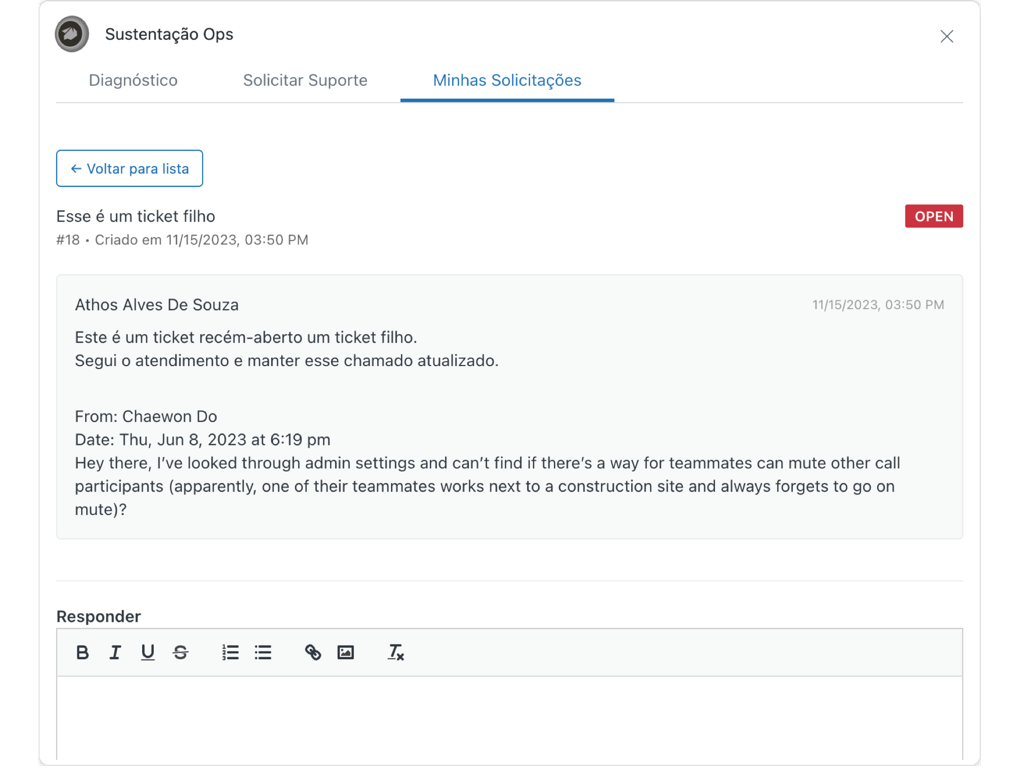The image size is (1024, 768).
Task: Apply italic formatting in reply editor
Action: coord(115,653)
